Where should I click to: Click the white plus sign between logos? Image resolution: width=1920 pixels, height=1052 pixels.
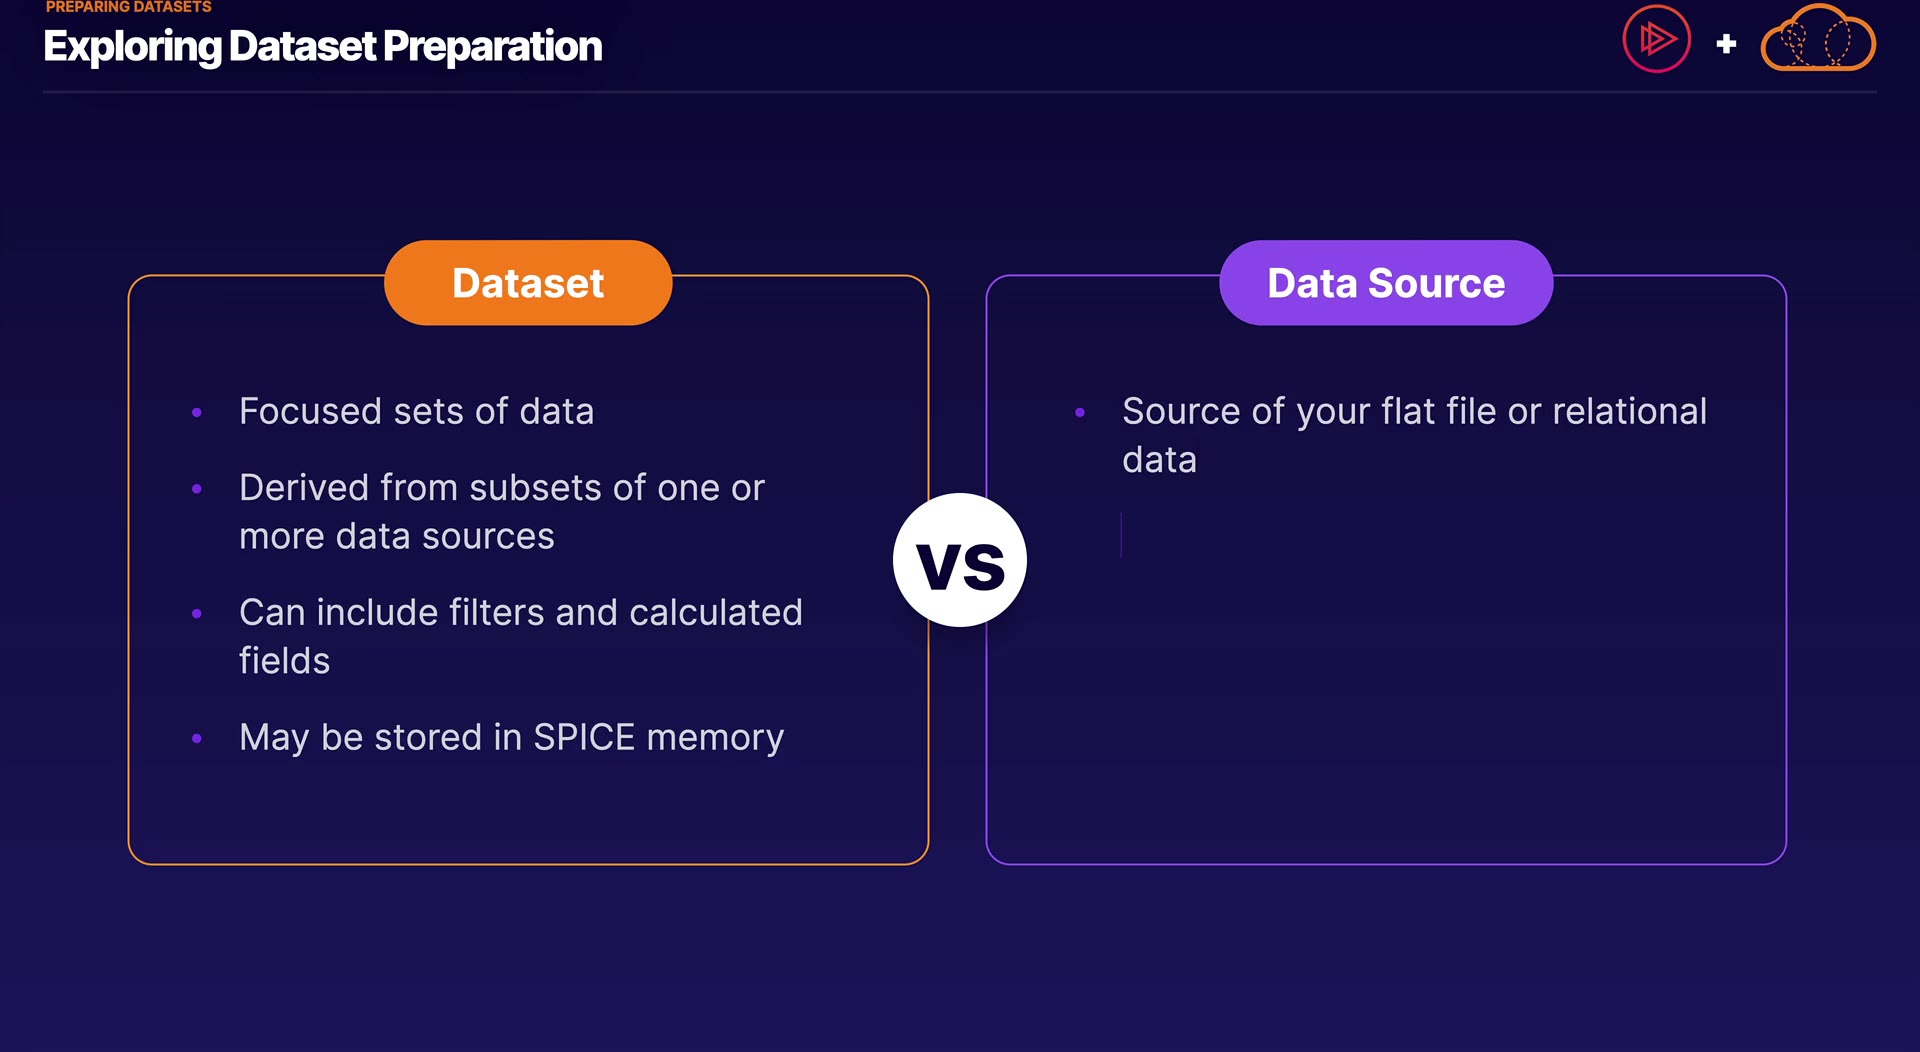point(1726,44)
